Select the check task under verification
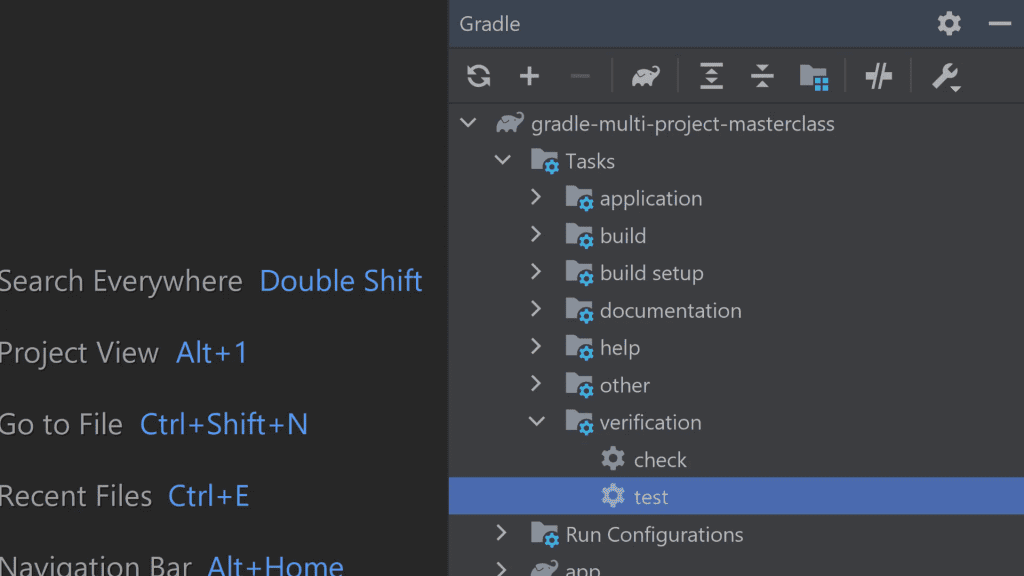1024x576 pixels. click(657, 459)
